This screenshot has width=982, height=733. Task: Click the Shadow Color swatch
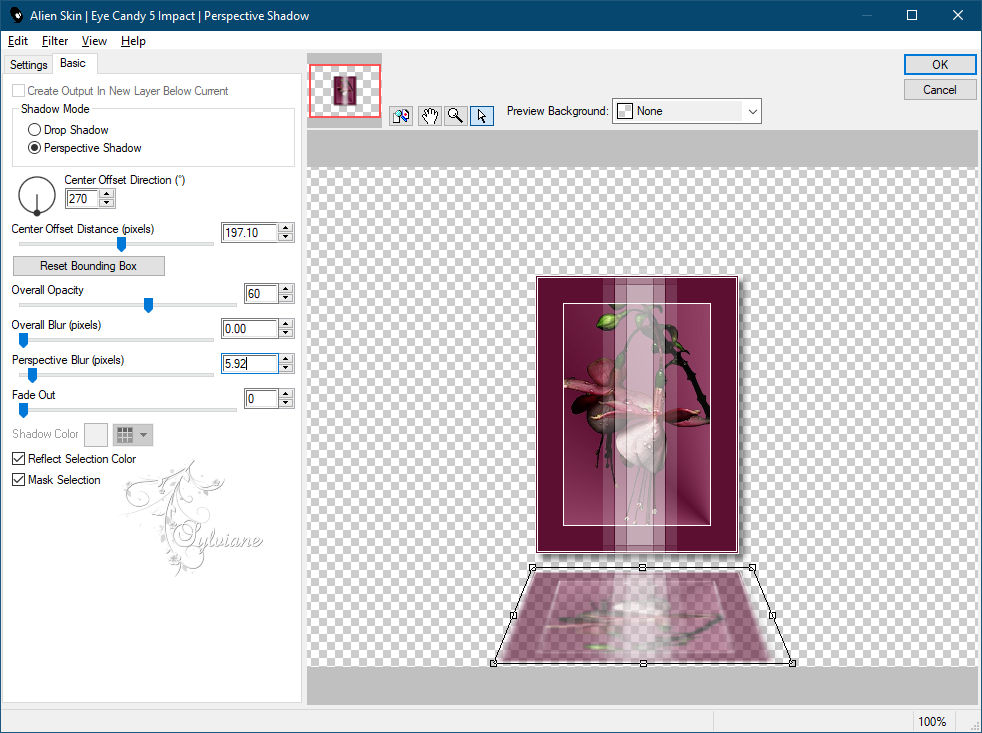point(96,435)
